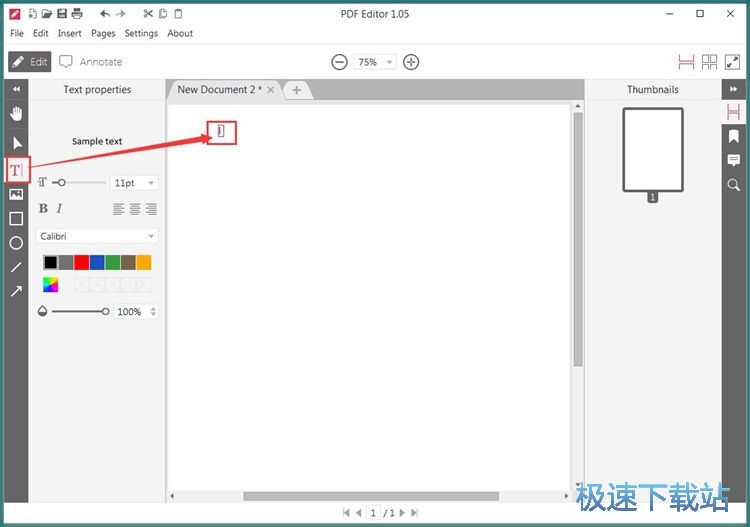Collapse the right Thumbnails panel
The image size is (750, 527).
click(733, 89)
